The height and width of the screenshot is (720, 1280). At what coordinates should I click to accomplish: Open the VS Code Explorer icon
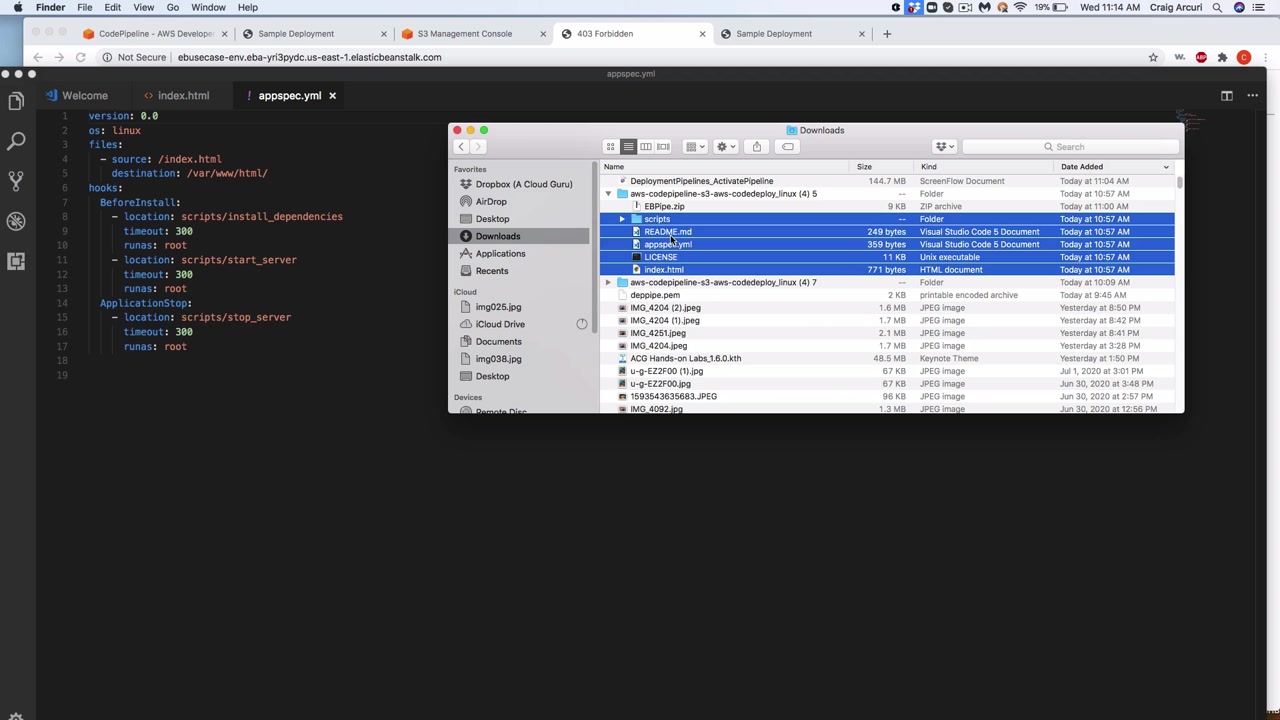pyautogui.click(x=16, y=101)
